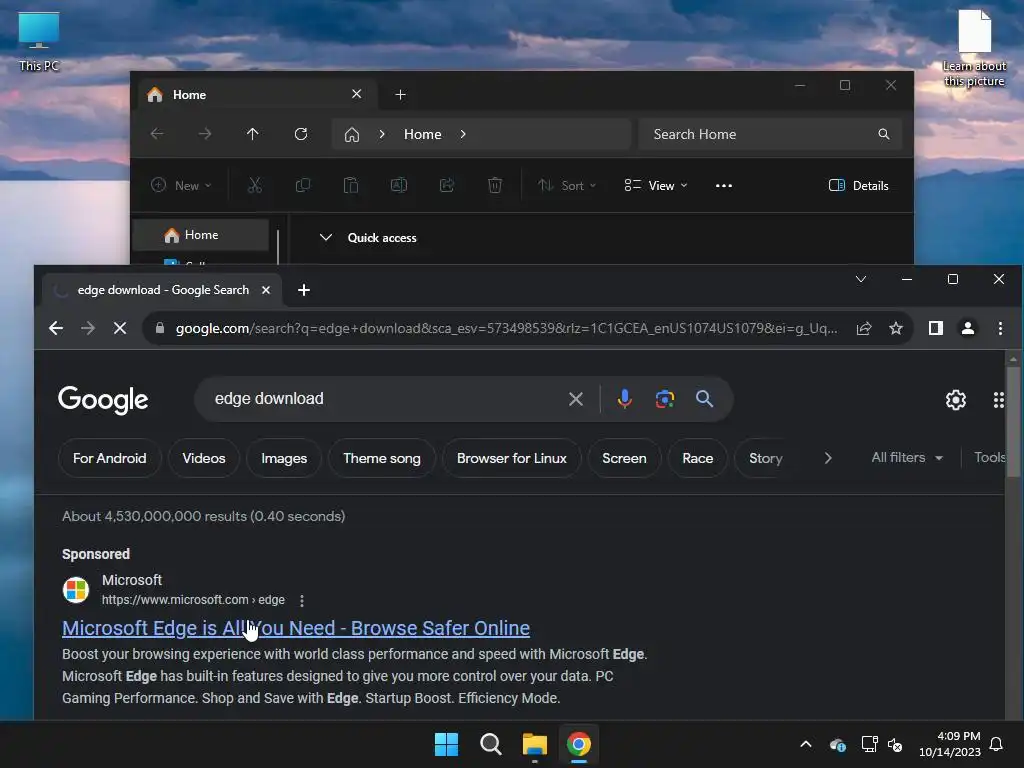Click the microsoft.com edge URL
Screen dimensions: 1024x768
coord(193,600)
